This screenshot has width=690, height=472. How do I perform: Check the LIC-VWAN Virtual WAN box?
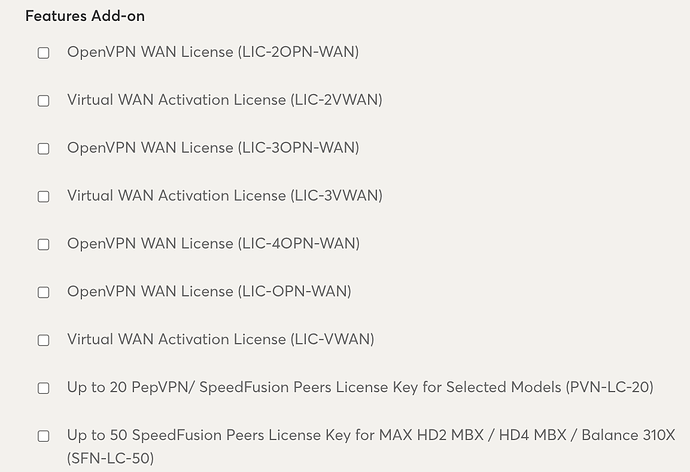click(44, 341)
